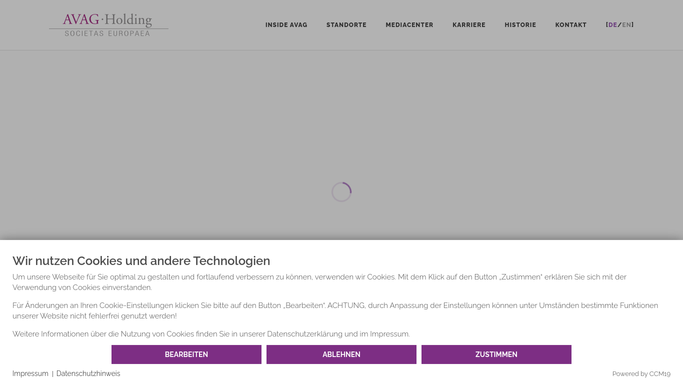
Task: Open the KARRIERE menu item
Action: coord(469,25)
